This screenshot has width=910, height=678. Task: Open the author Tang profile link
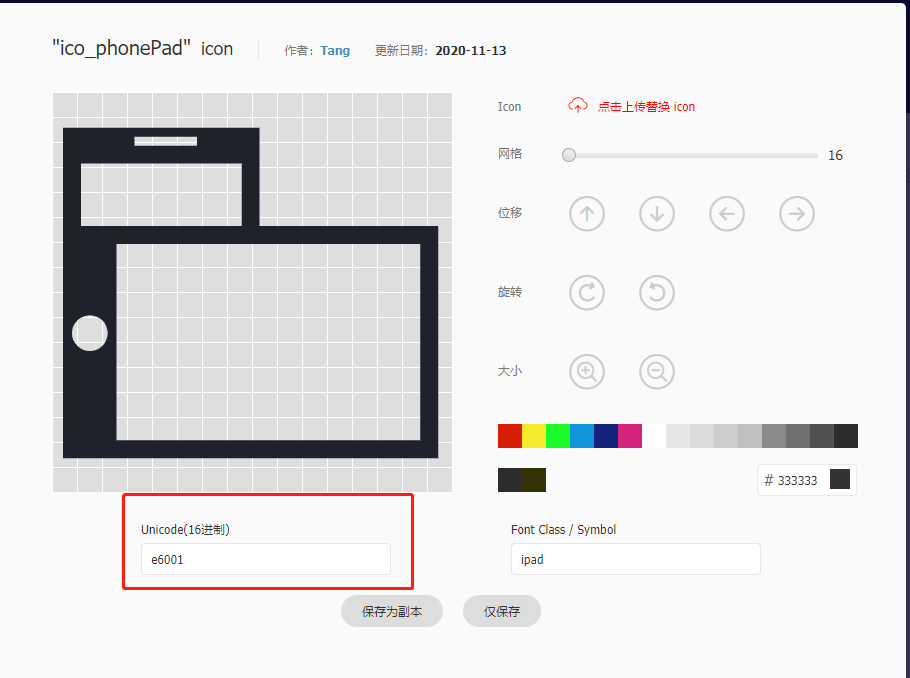(335, 50)
